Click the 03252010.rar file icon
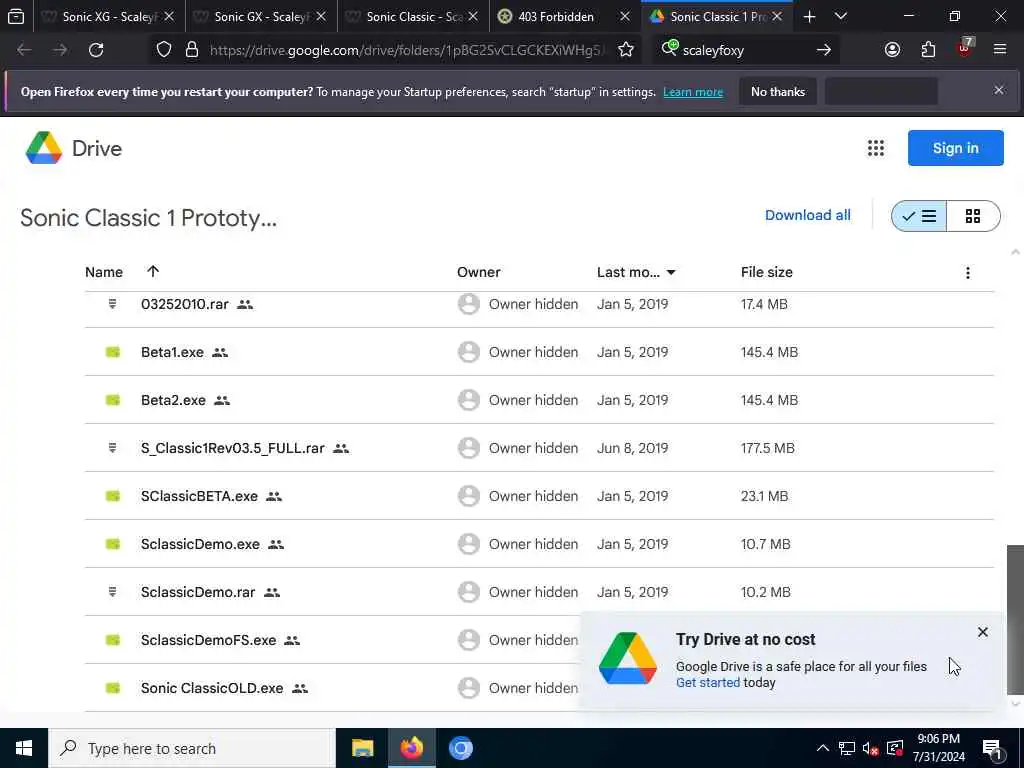Viewport: 1024px width, 768px height. [112, 304]
